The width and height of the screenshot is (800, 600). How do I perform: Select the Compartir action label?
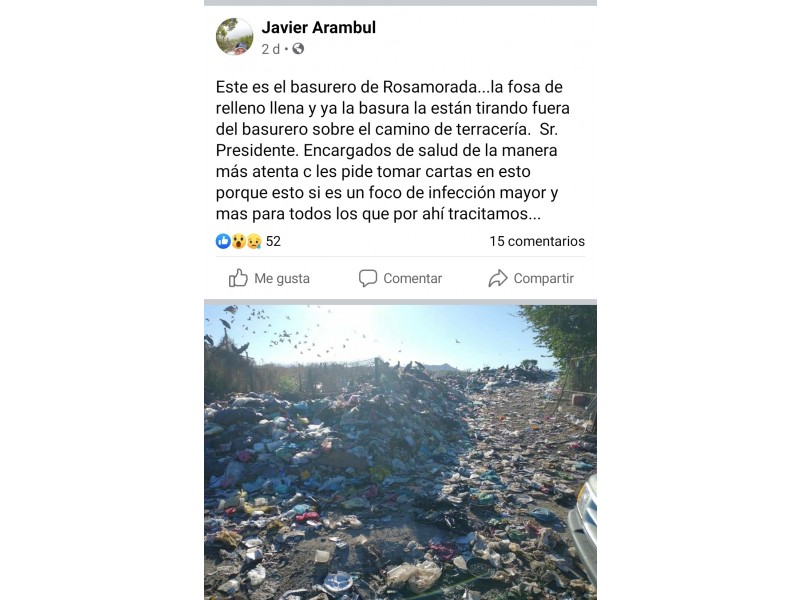click(x=543, y=279)
